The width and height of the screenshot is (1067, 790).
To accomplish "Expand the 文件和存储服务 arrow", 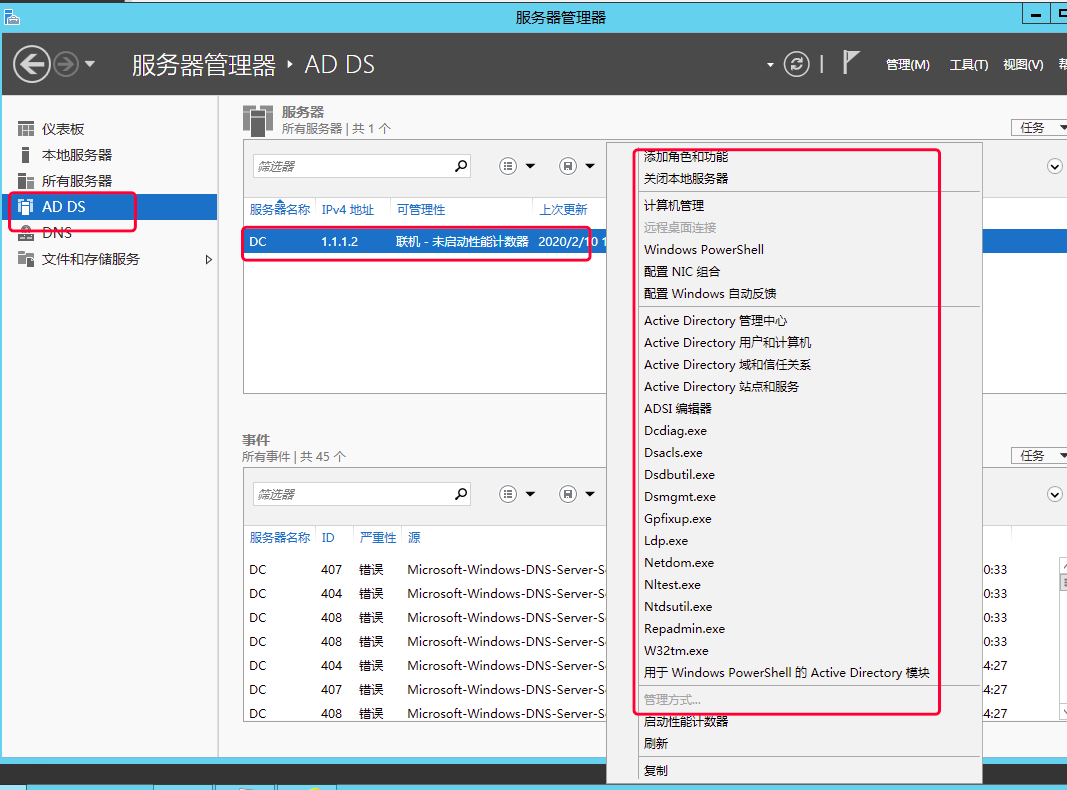I will point(208,259).
